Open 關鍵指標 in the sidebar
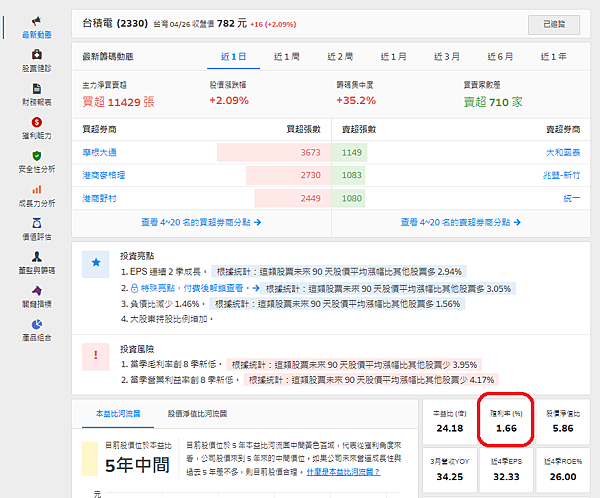The image size is (600, 498). [37, 297]
